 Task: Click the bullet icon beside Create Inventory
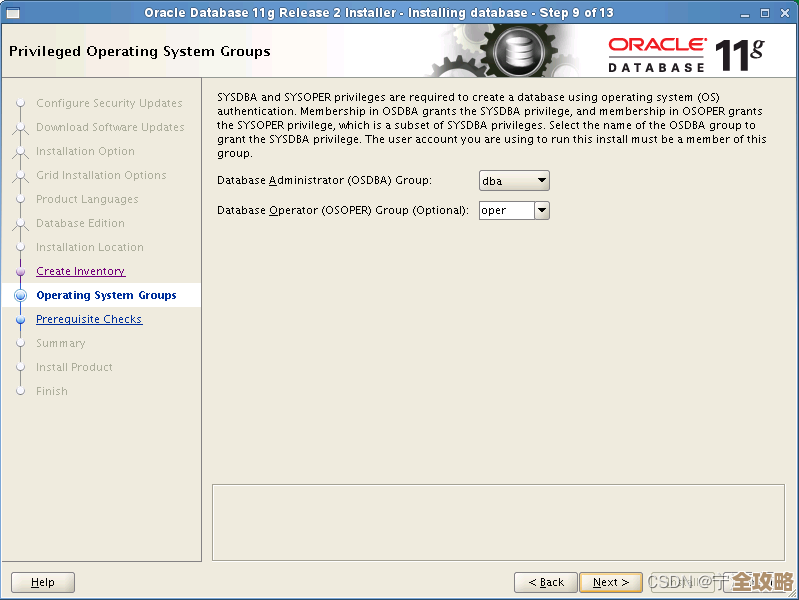click(x=20, y=272)
